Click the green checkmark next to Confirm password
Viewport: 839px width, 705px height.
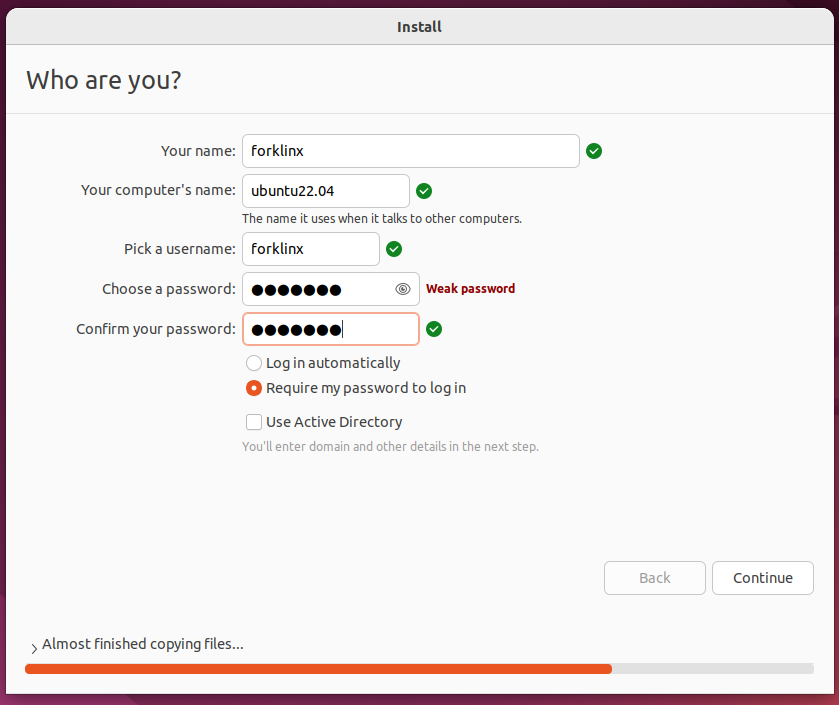coord(434,329)
